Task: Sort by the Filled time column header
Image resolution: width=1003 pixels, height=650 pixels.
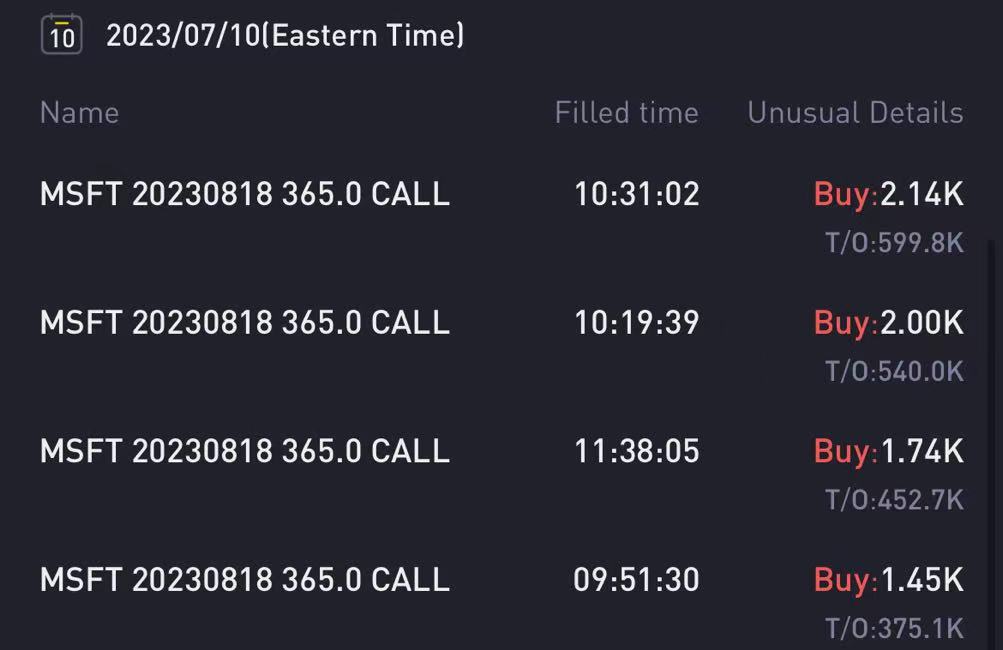Action: pos(626,113)
